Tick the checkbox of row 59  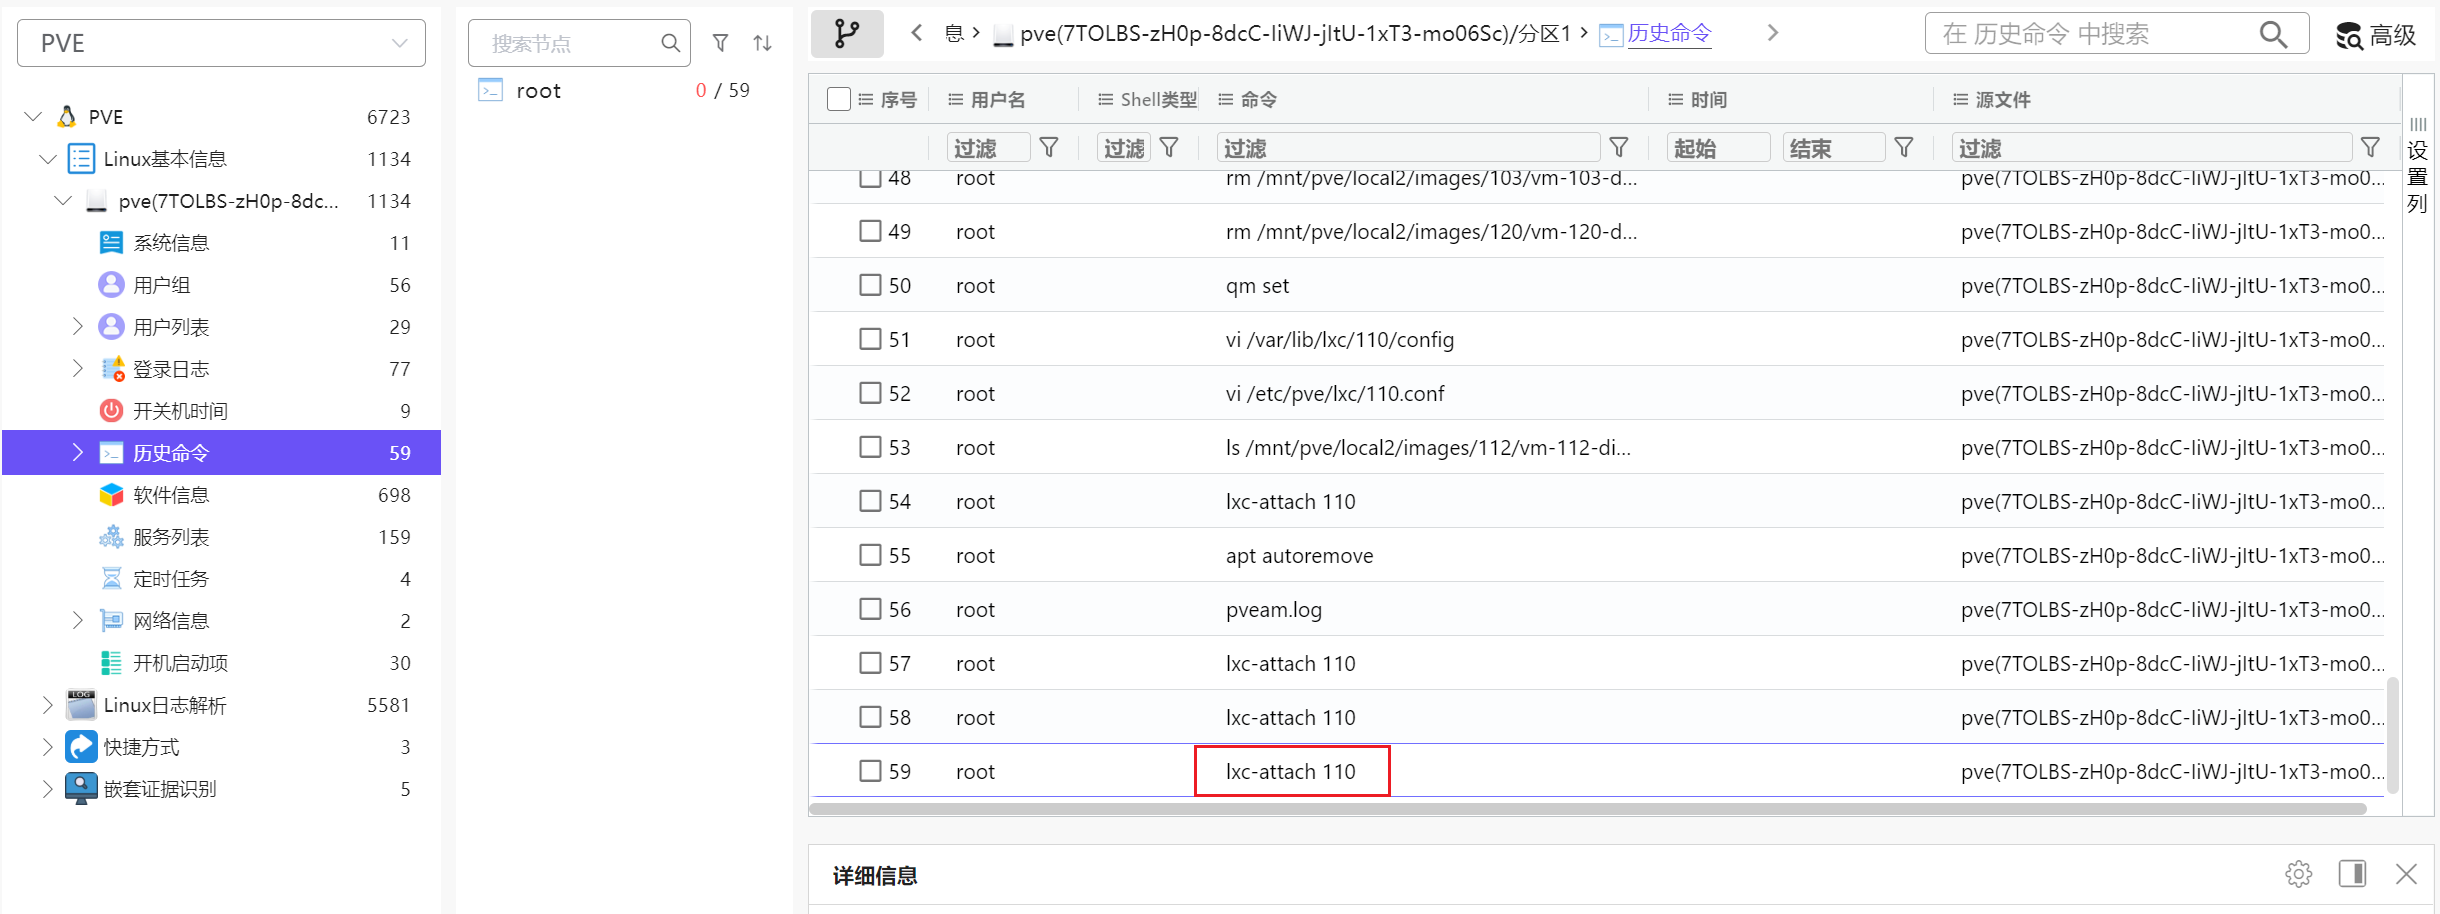(x=870, y=771)
